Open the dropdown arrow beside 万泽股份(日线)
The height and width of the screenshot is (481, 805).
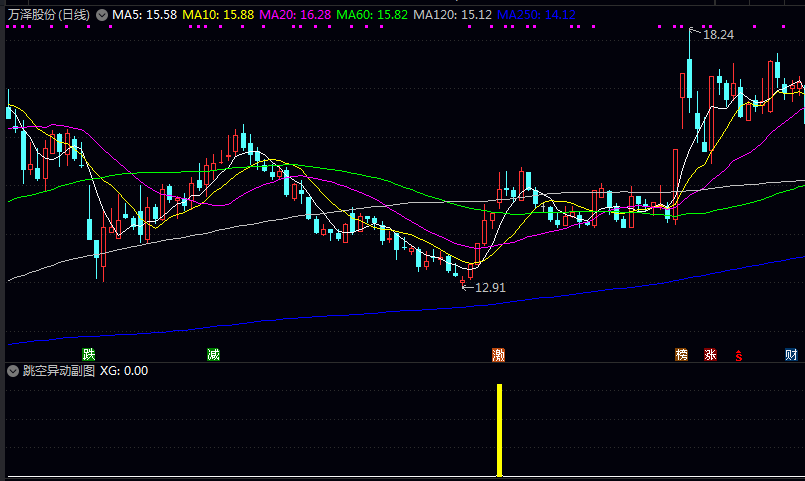pos(102,15)
